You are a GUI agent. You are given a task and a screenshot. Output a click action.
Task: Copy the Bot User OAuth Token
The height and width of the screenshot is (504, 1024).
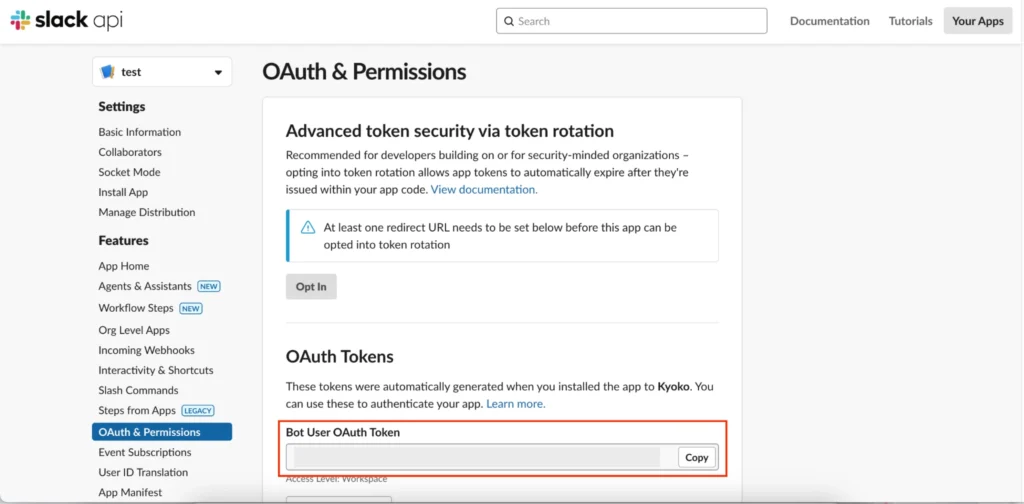tap(696, 457)
